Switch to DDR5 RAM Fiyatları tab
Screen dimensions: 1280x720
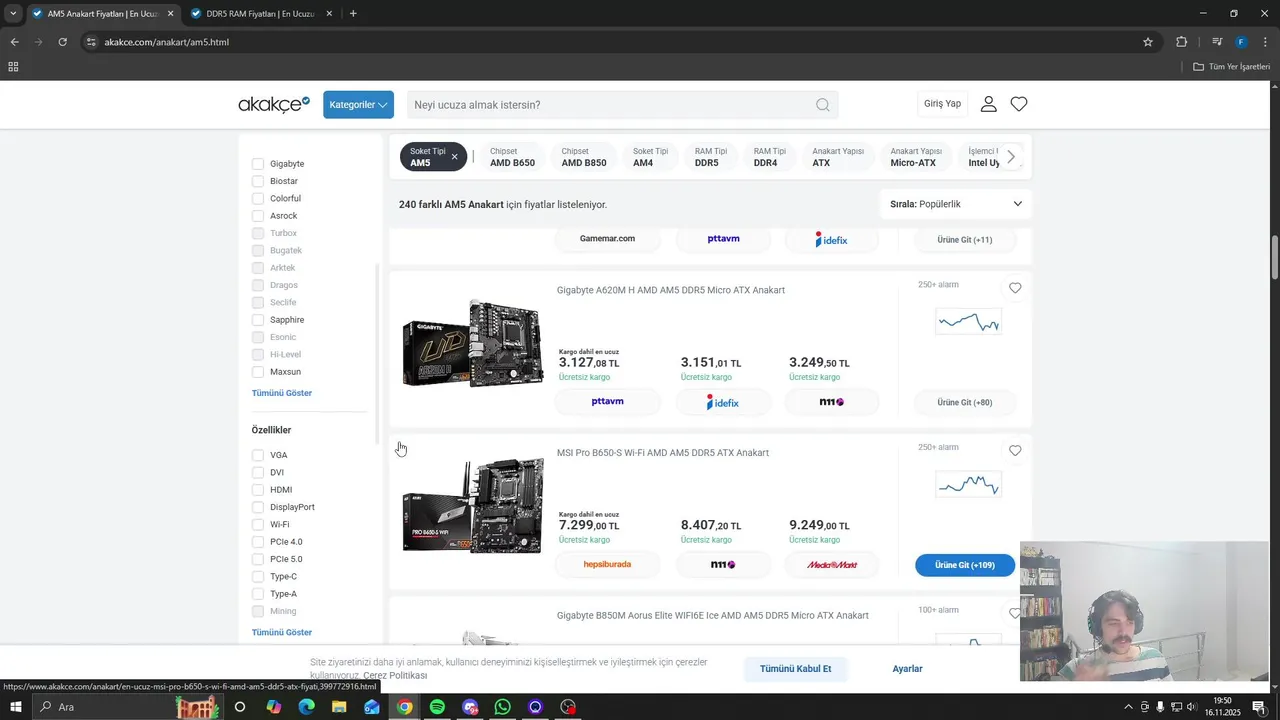coord(260,14)
